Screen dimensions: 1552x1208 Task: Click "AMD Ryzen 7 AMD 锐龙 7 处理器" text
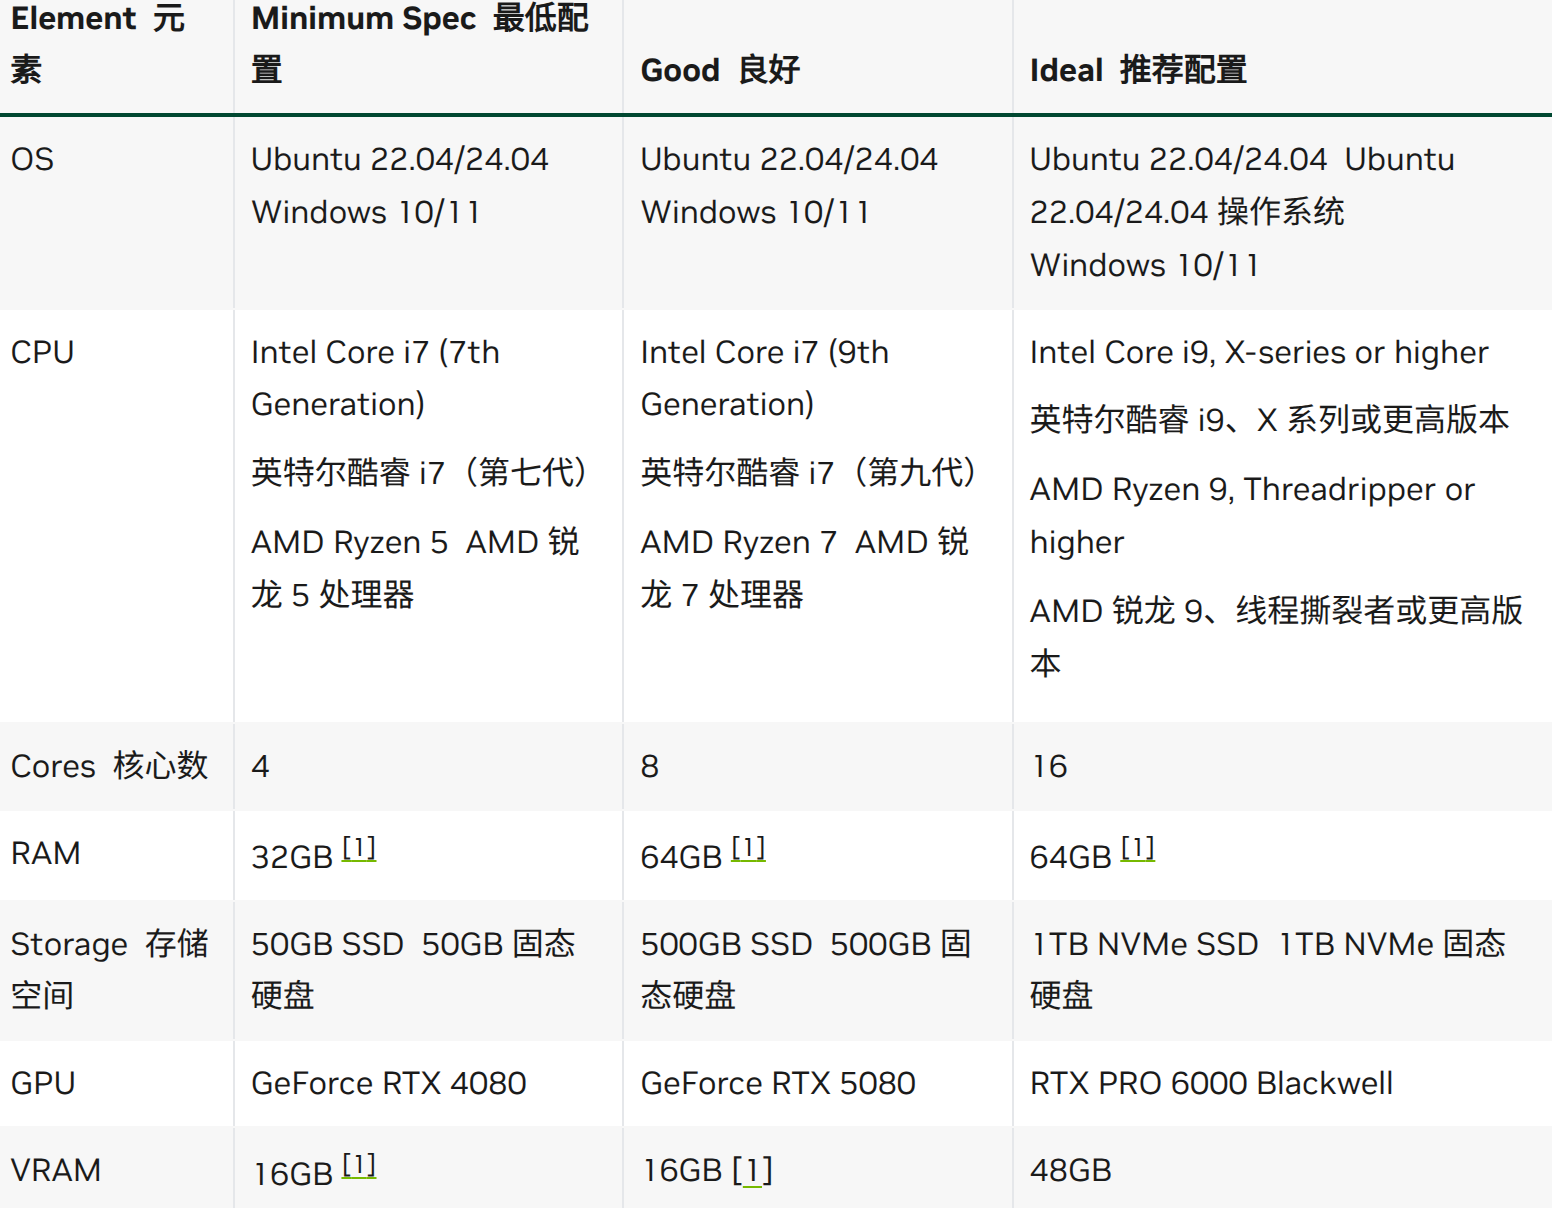click(804, 568)
